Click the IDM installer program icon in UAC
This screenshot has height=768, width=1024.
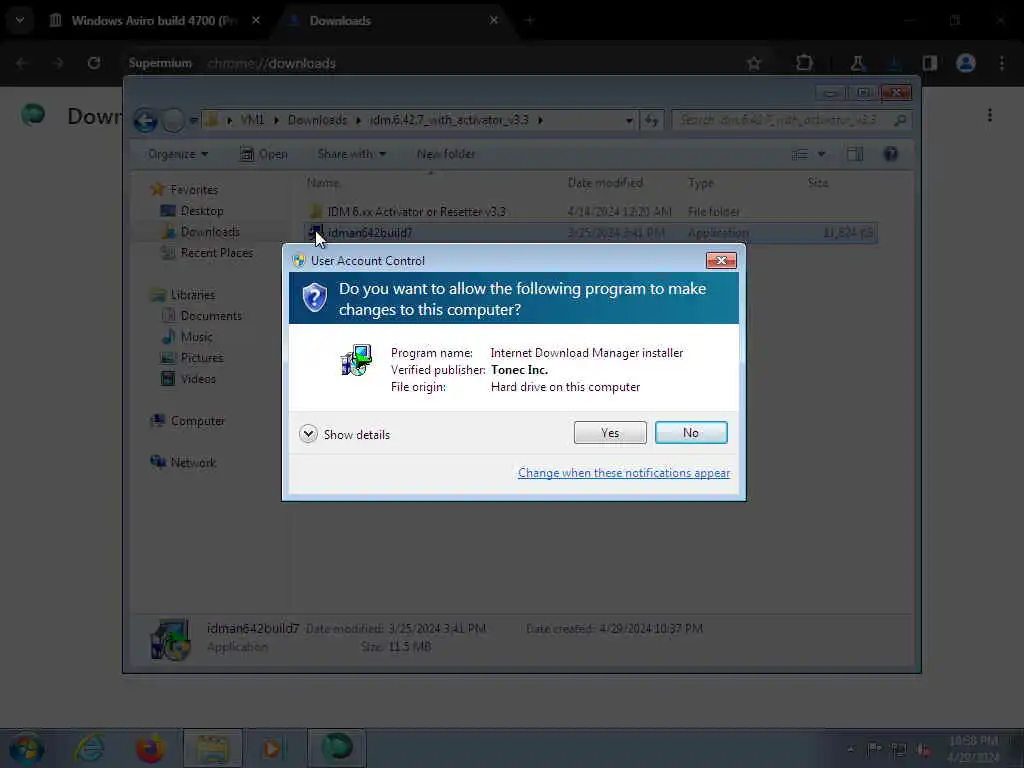[x=357, y=360]
